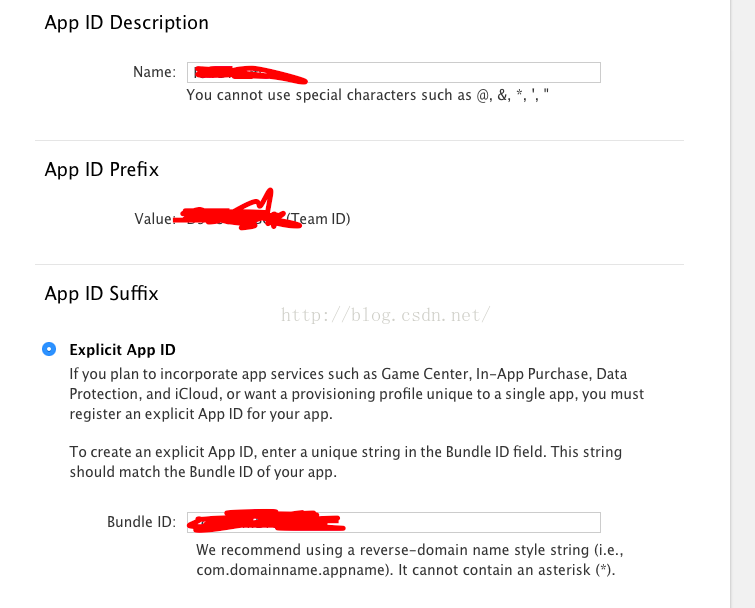Click into the Name text field
The height and width of the screenshot is (608, 755).
(450, 72)
